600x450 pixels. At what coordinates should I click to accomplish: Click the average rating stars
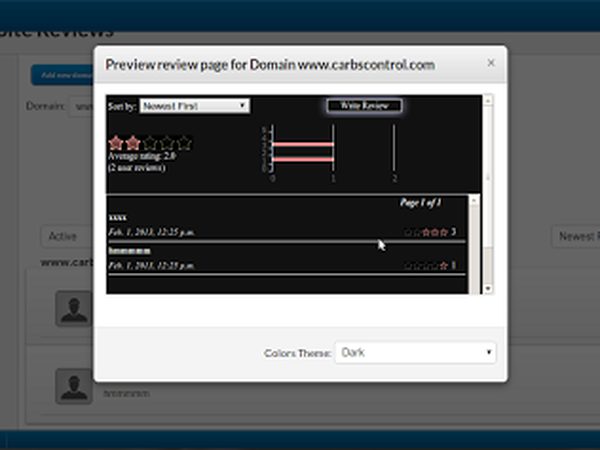click(x=150, y=143)
